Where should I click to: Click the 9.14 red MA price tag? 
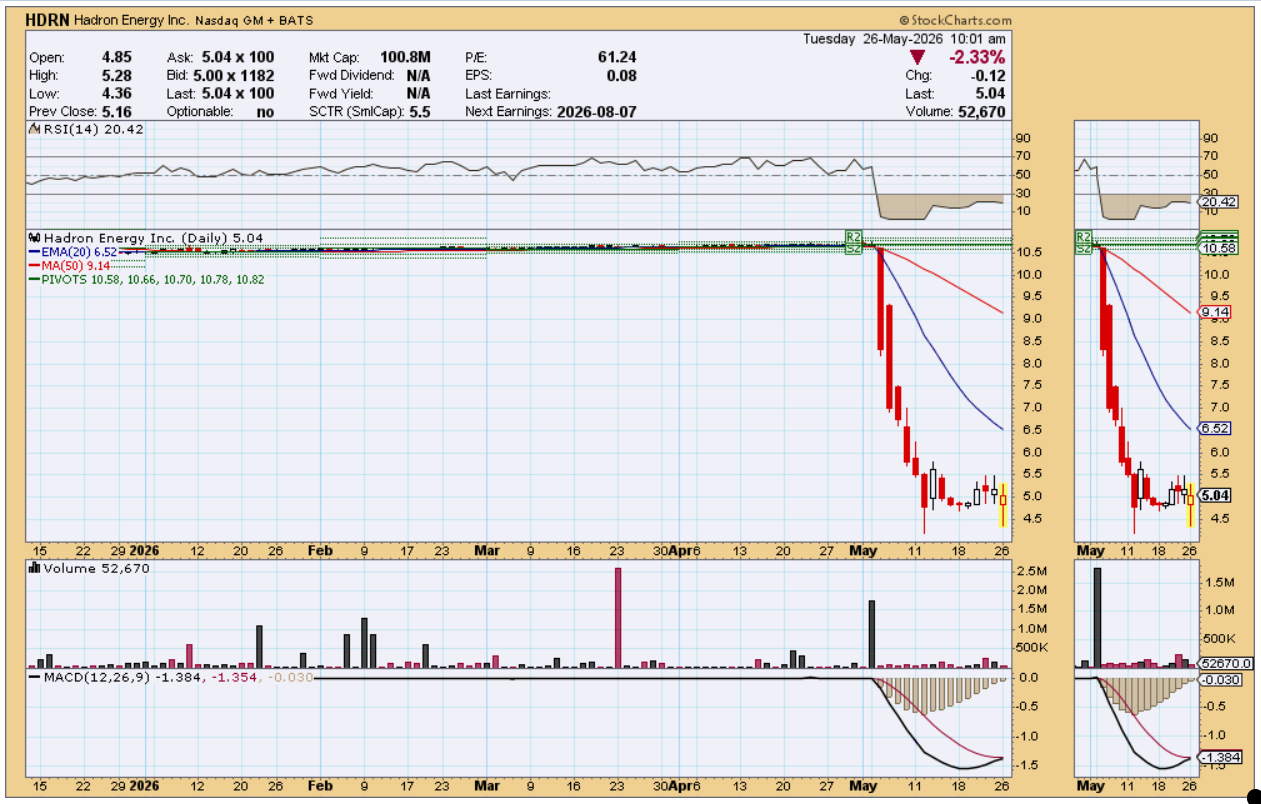(1214, 313)
